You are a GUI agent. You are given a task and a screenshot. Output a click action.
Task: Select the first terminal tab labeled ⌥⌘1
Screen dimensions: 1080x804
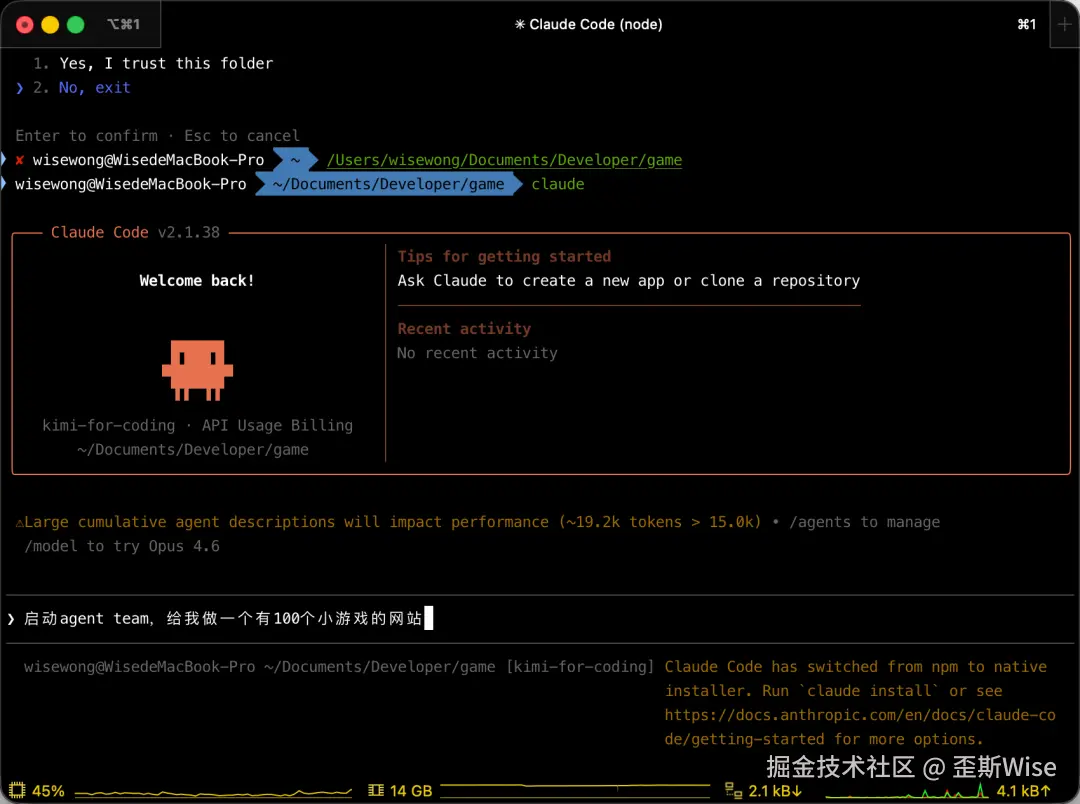tap(123, 24)
